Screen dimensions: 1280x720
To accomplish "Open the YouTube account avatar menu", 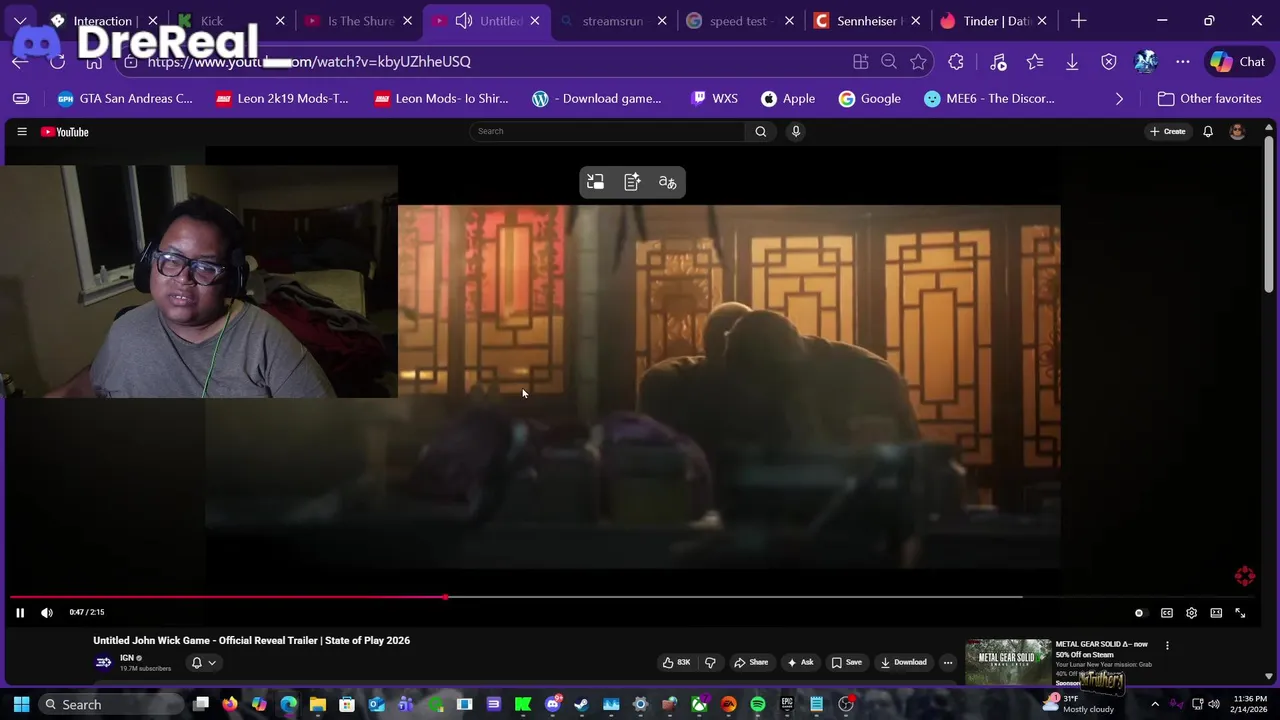I will [x=1237, y=131].
